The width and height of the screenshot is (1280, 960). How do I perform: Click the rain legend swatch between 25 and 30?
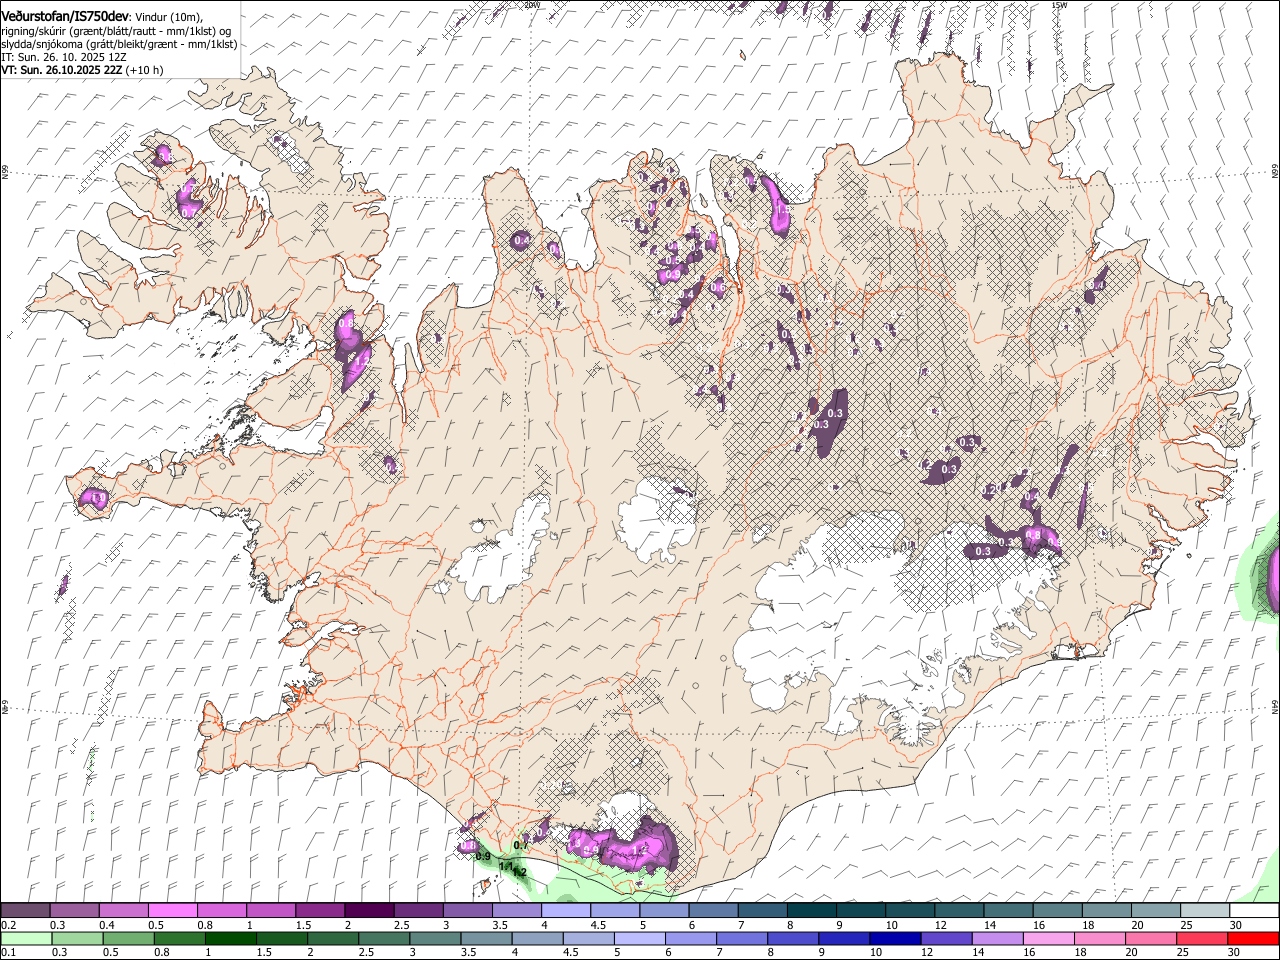click(1202, 938)
